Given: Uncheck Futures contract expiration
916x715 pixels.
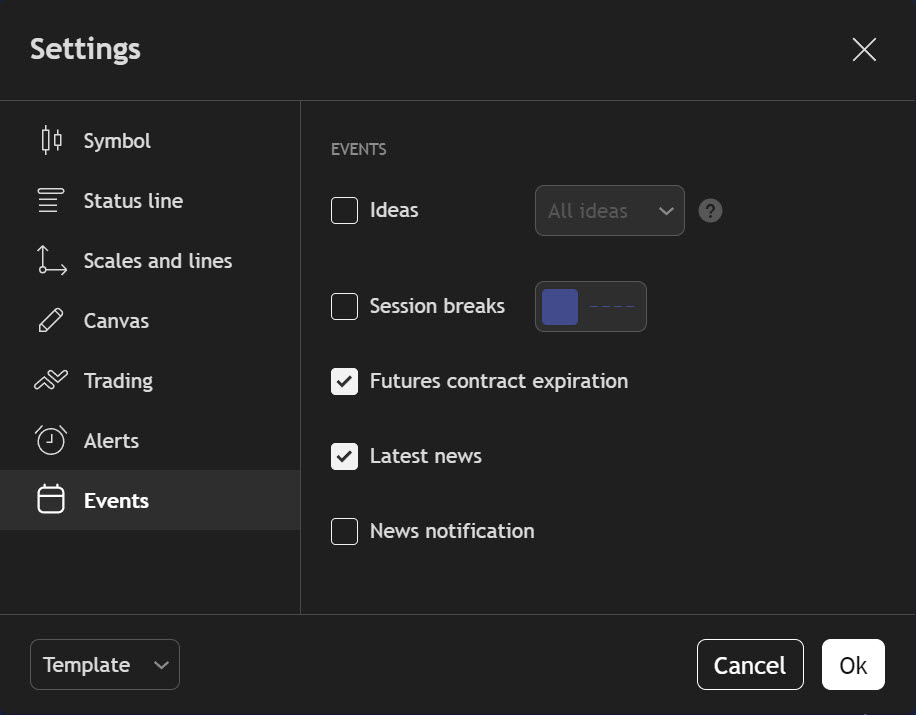Looking at the screenshot, I should [344, 381].
